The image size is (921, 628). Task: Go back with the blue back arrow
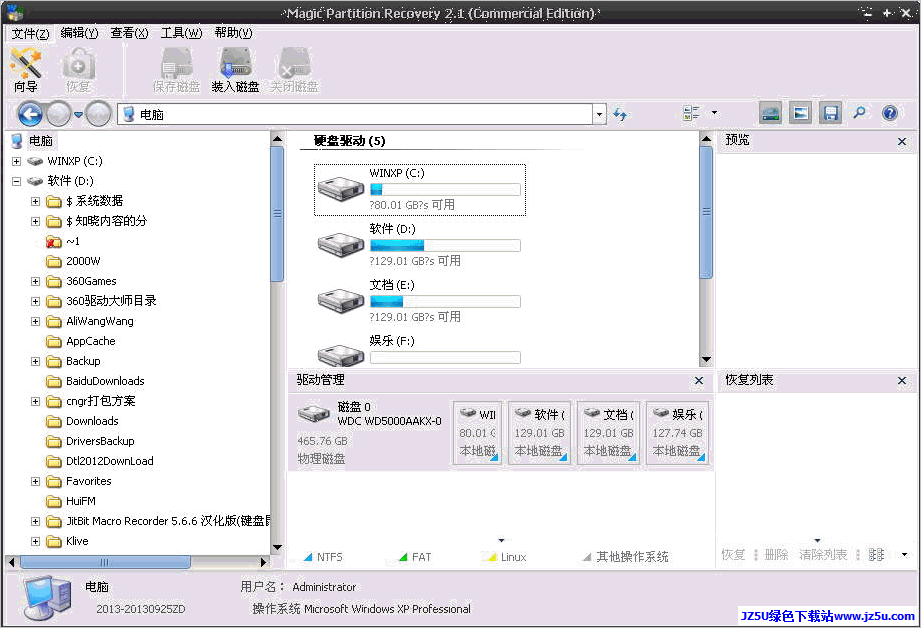30,113
